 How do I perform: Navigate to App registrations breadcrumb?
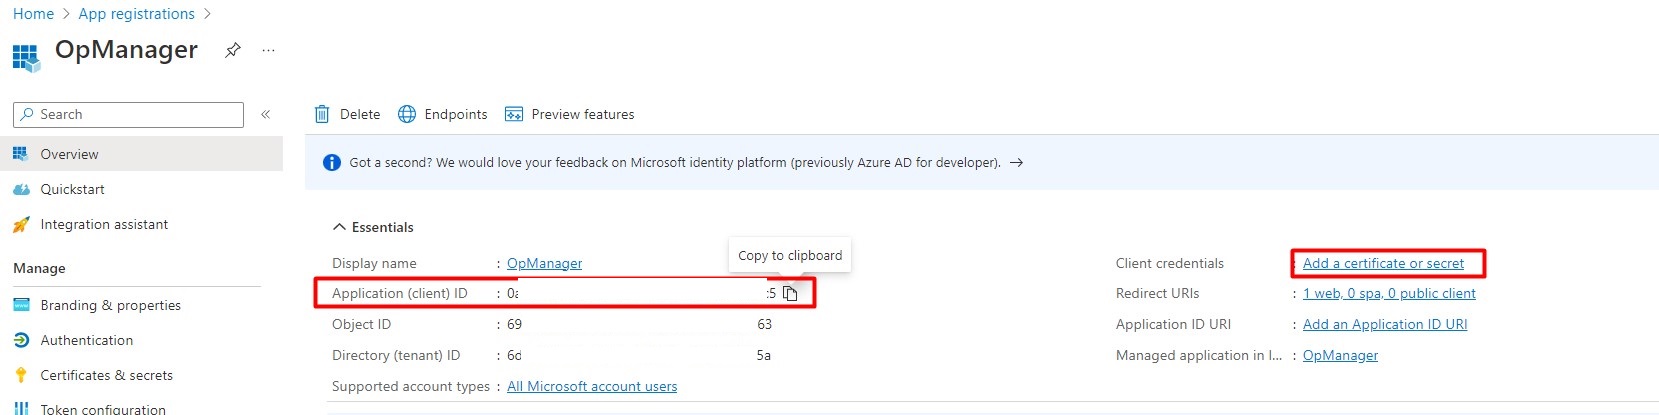[x=137, y=14]
